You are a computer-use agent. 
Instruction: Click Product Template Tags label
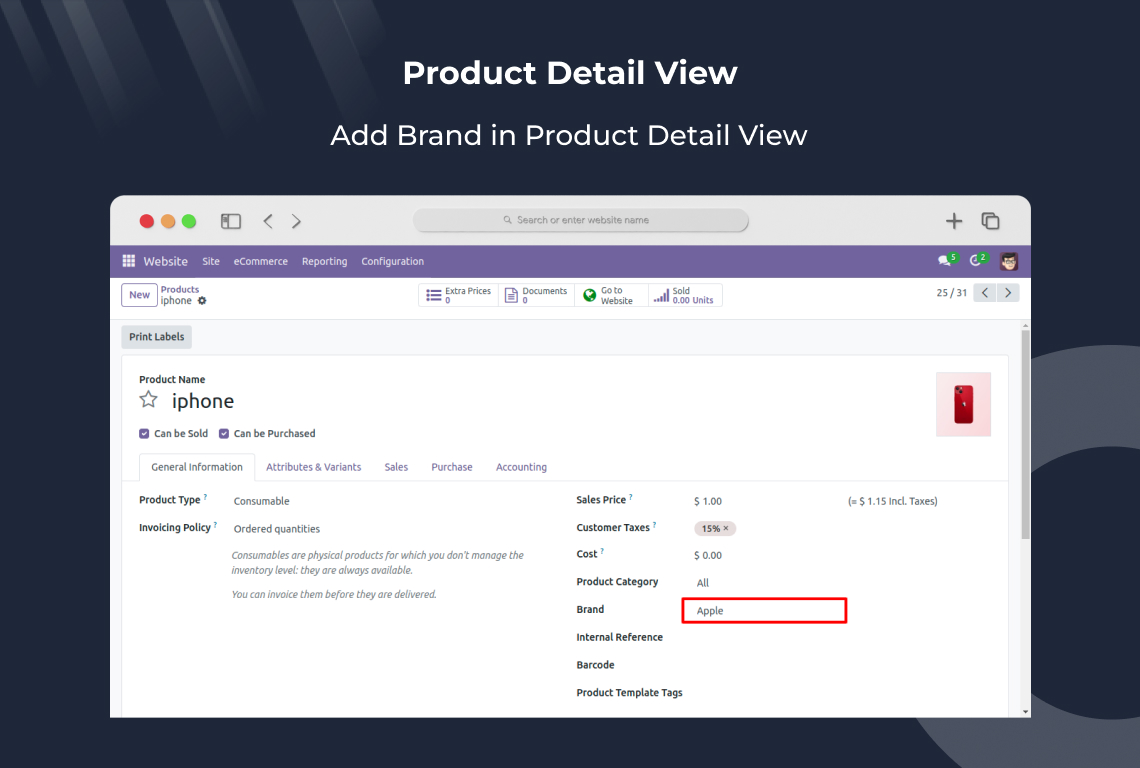(x=630, y=692)
